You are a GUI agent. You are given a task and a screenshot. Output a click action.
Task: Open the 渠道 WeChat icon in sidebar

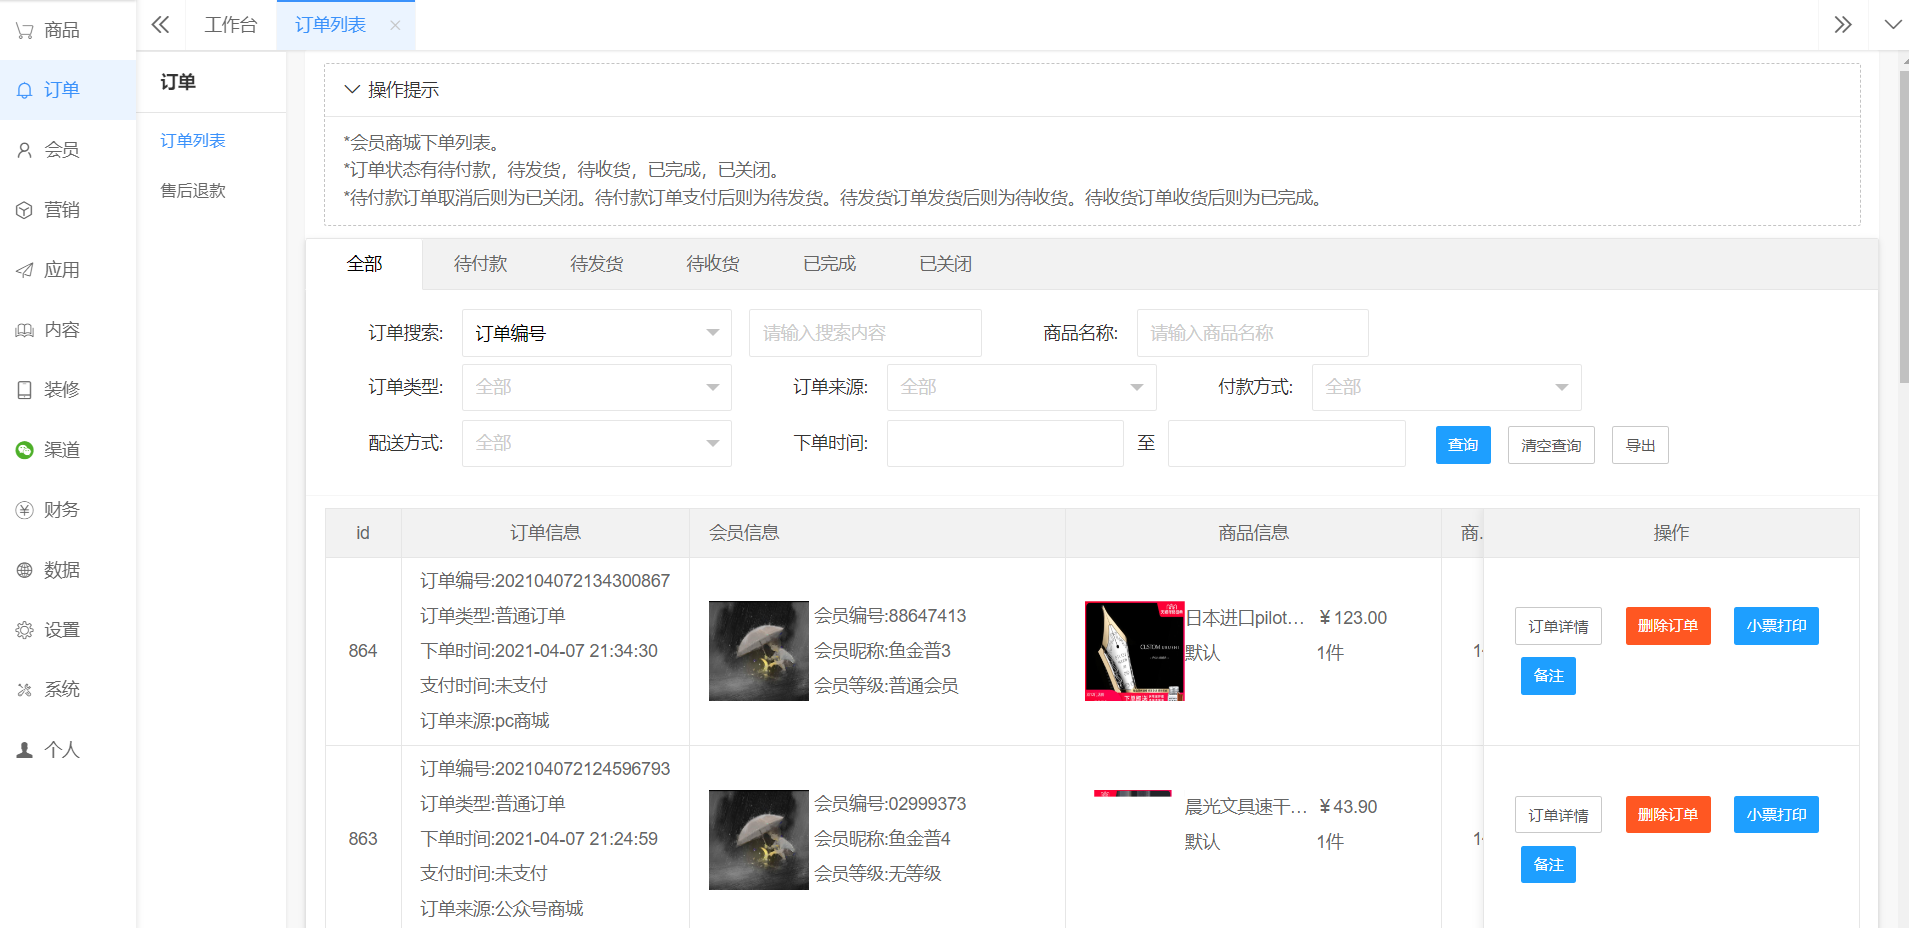coord(25,450)
